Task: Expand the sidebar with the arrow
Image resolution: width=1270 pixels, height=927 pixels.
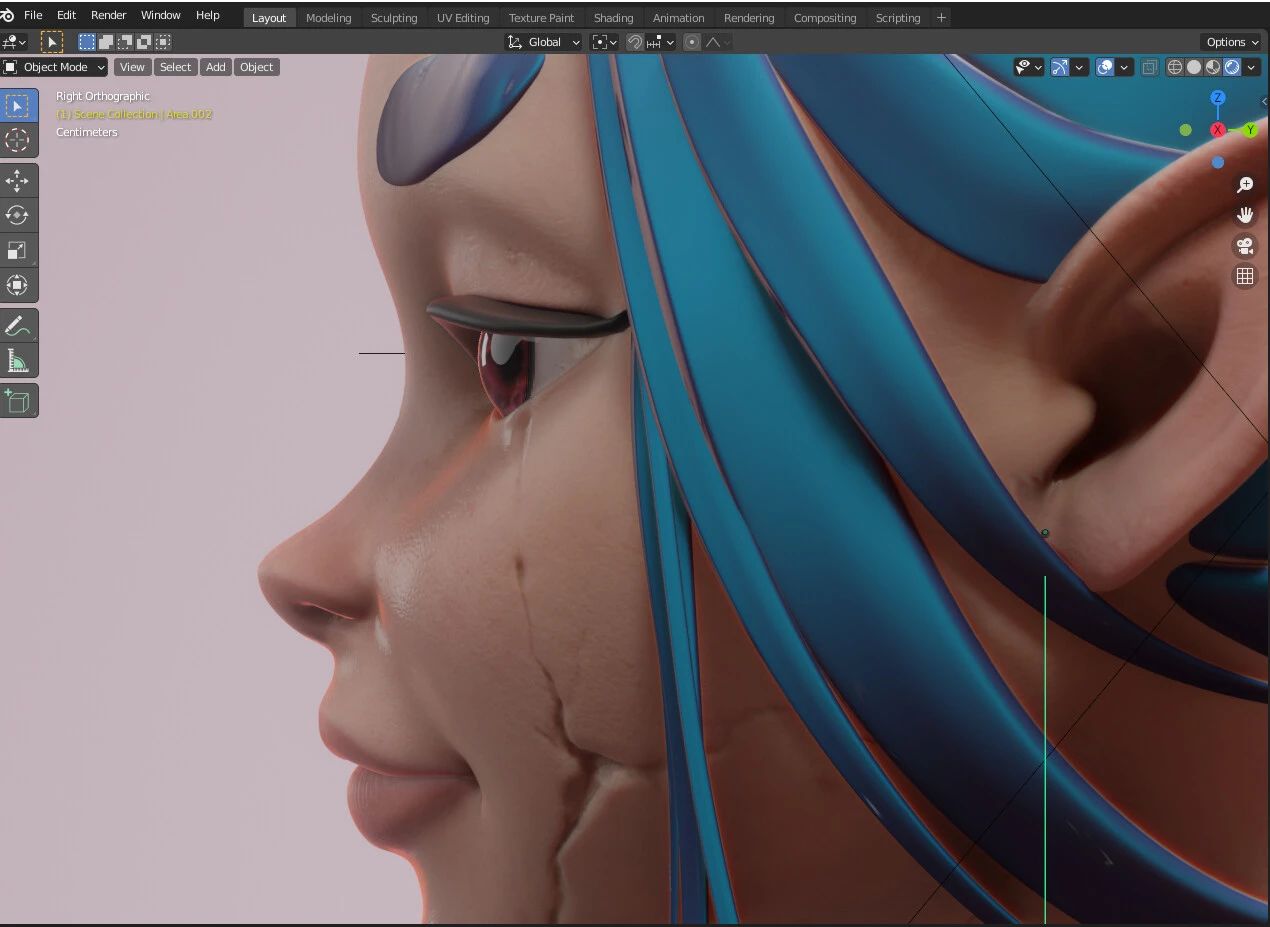Action: click(x=1265, y=101)
